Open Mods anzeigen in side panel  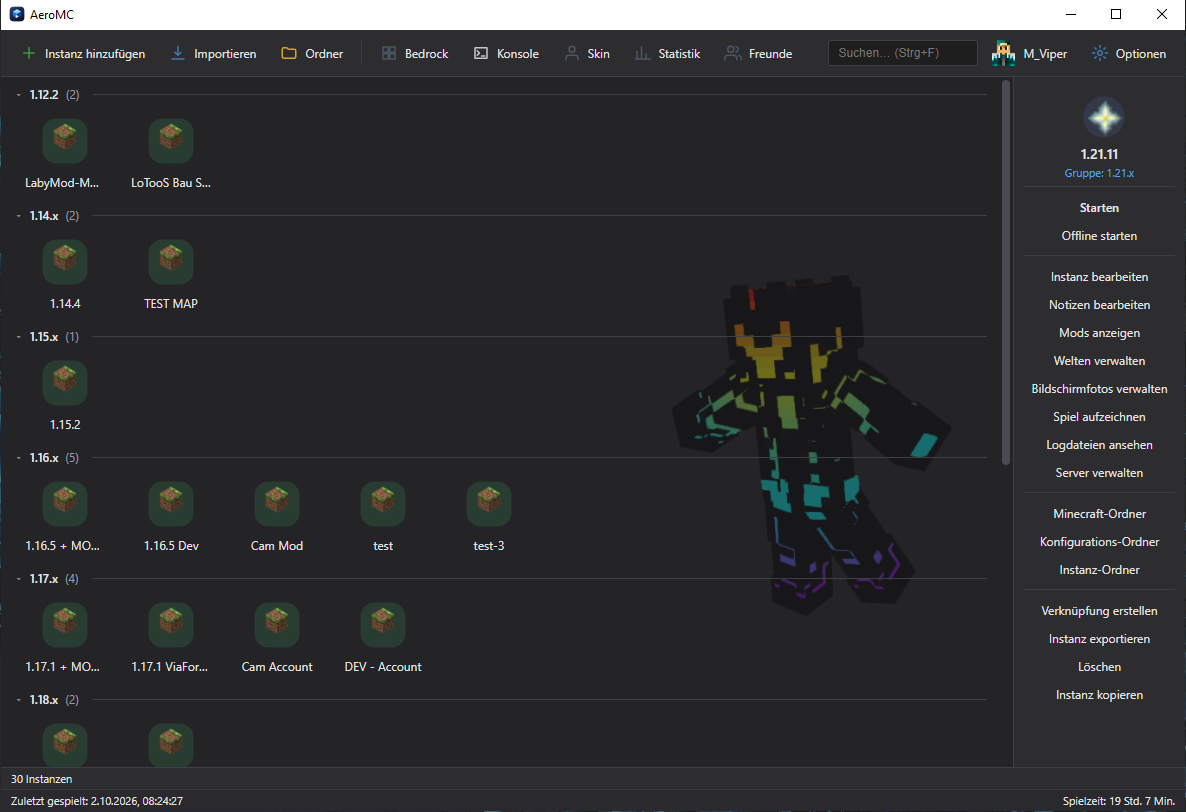(x=1099, y=333)
